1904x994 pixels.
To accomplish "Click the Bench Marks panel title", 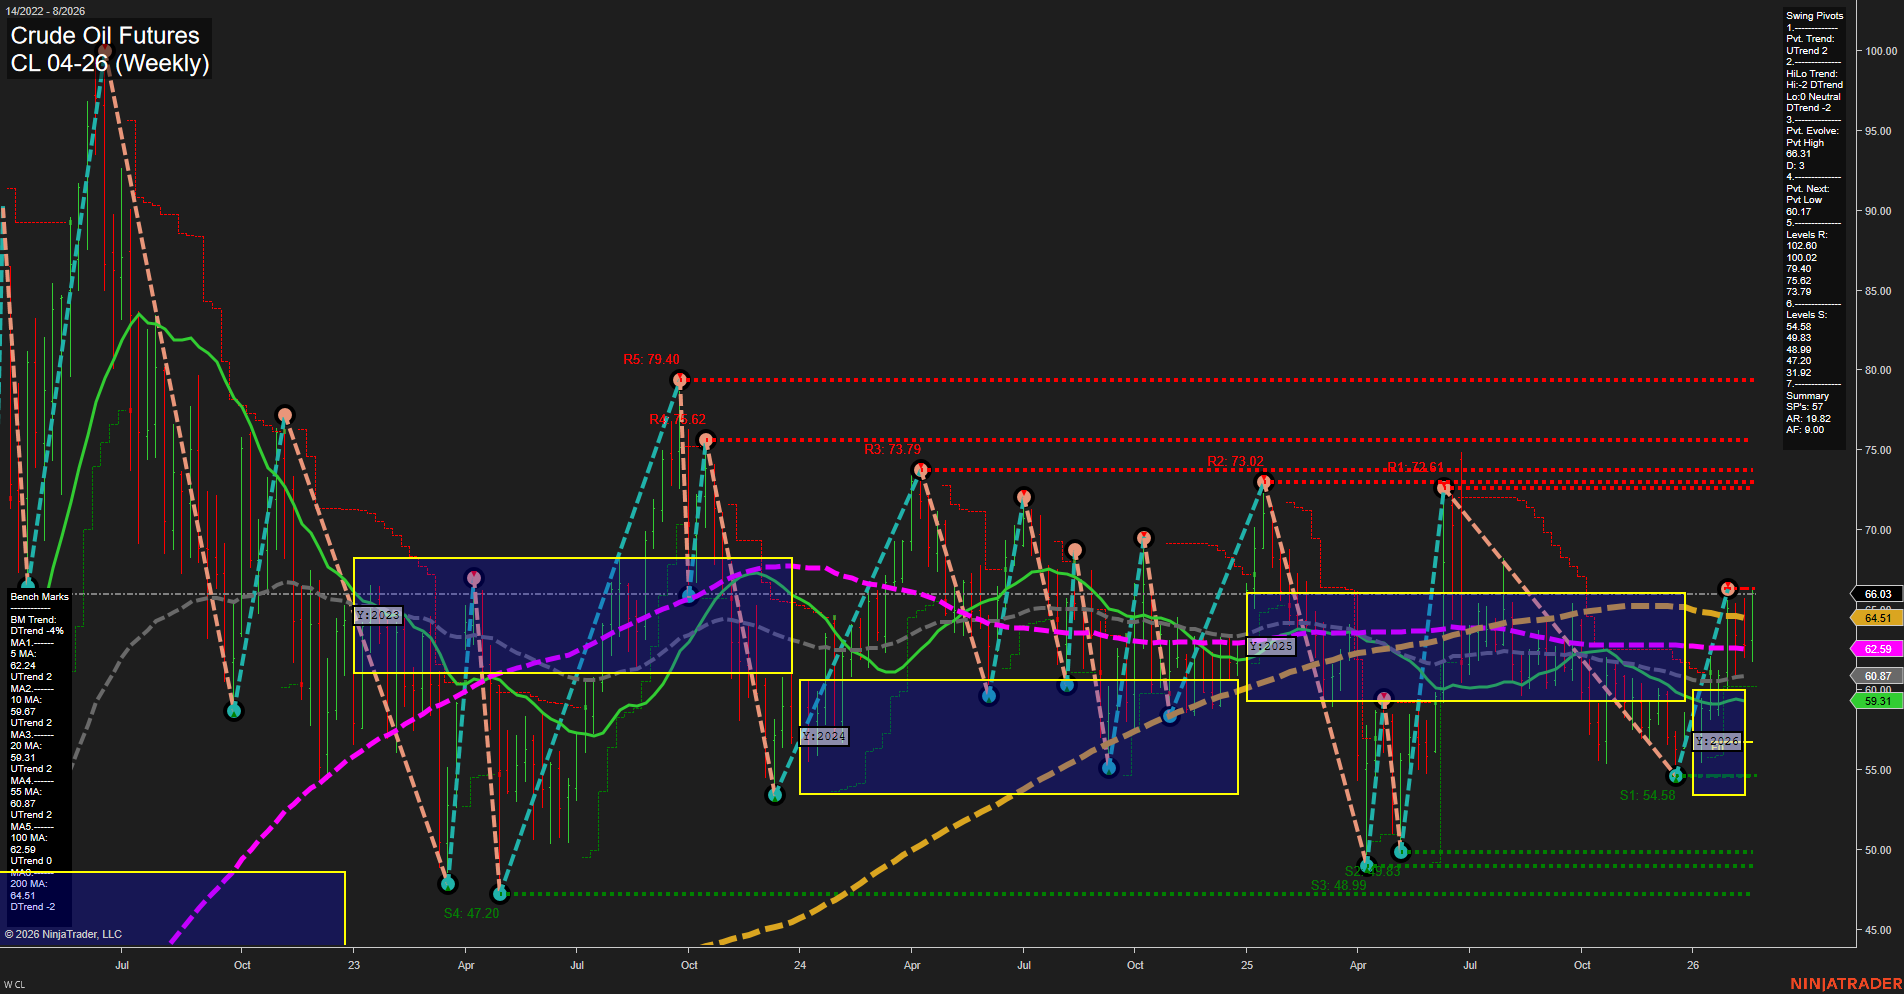I will click(x=38, y=595).
